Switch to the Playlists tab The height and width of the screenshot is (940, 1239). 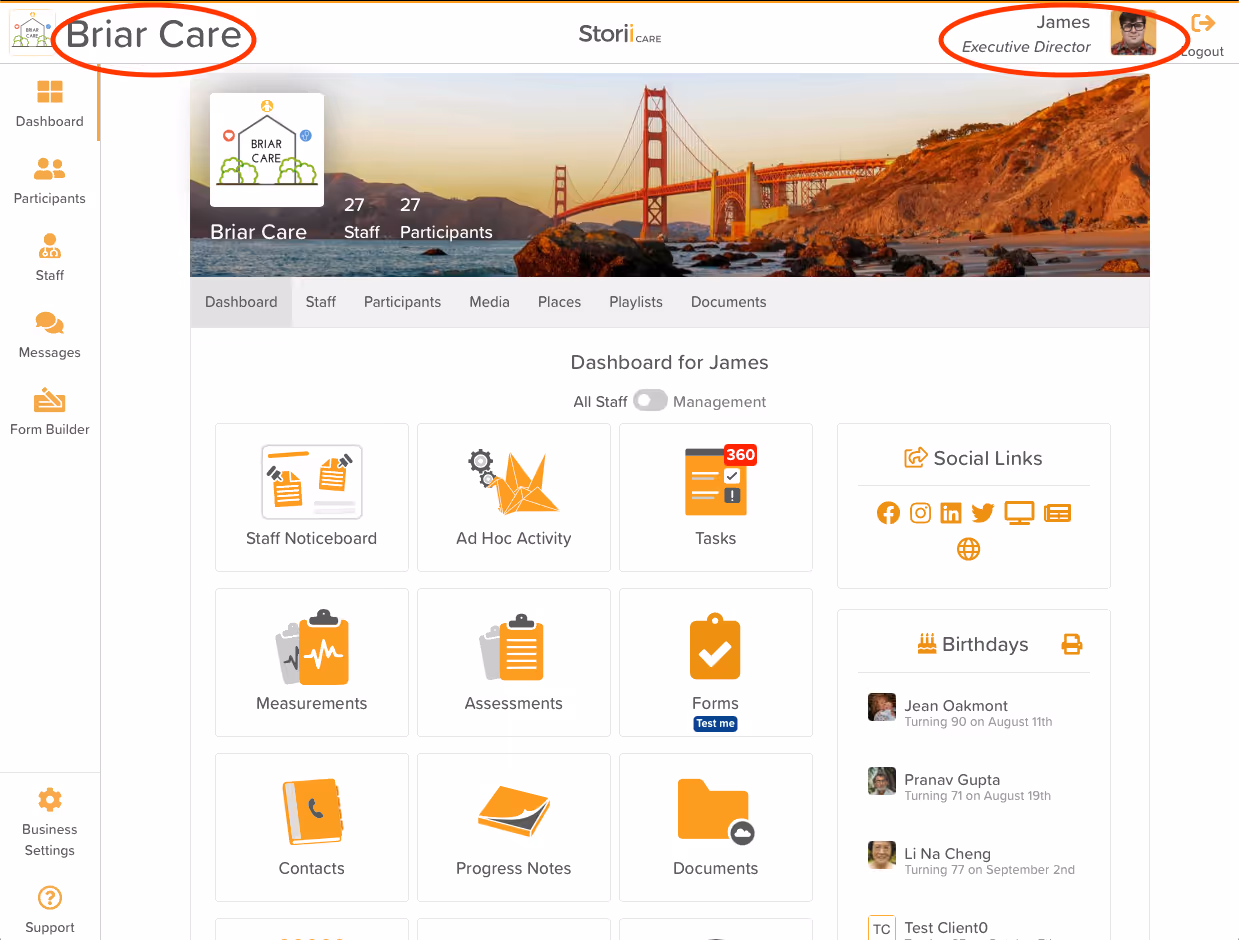click(x=636, y=302)
